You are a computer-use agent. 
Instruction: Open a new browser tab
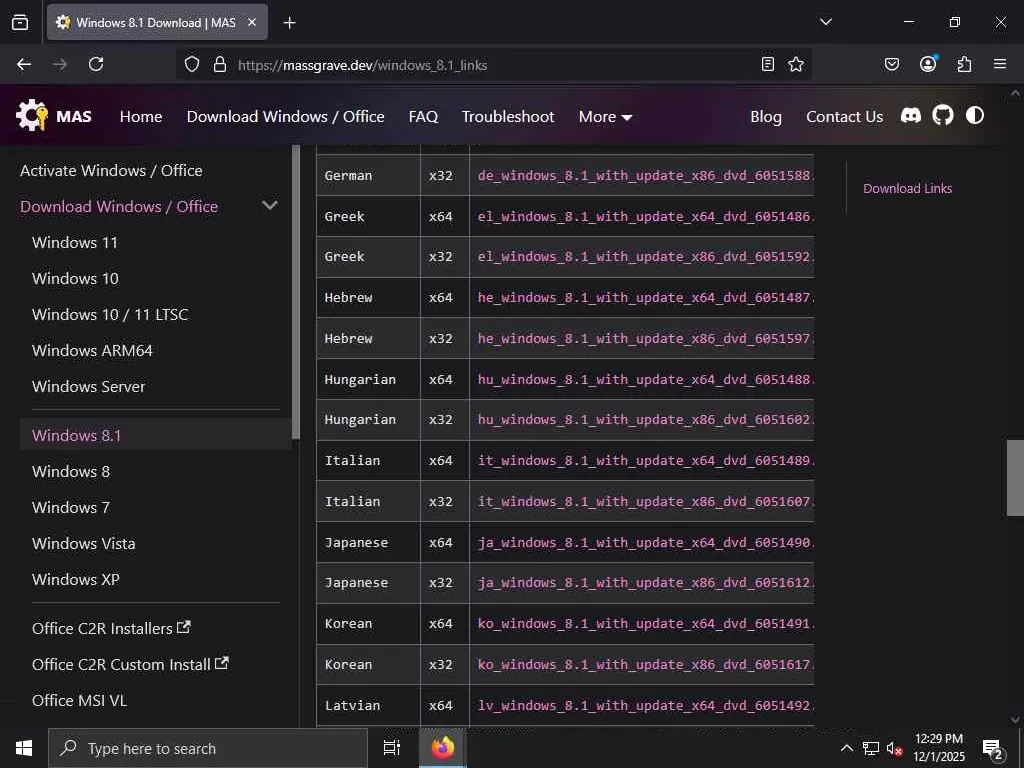click(x=289, y=23)
